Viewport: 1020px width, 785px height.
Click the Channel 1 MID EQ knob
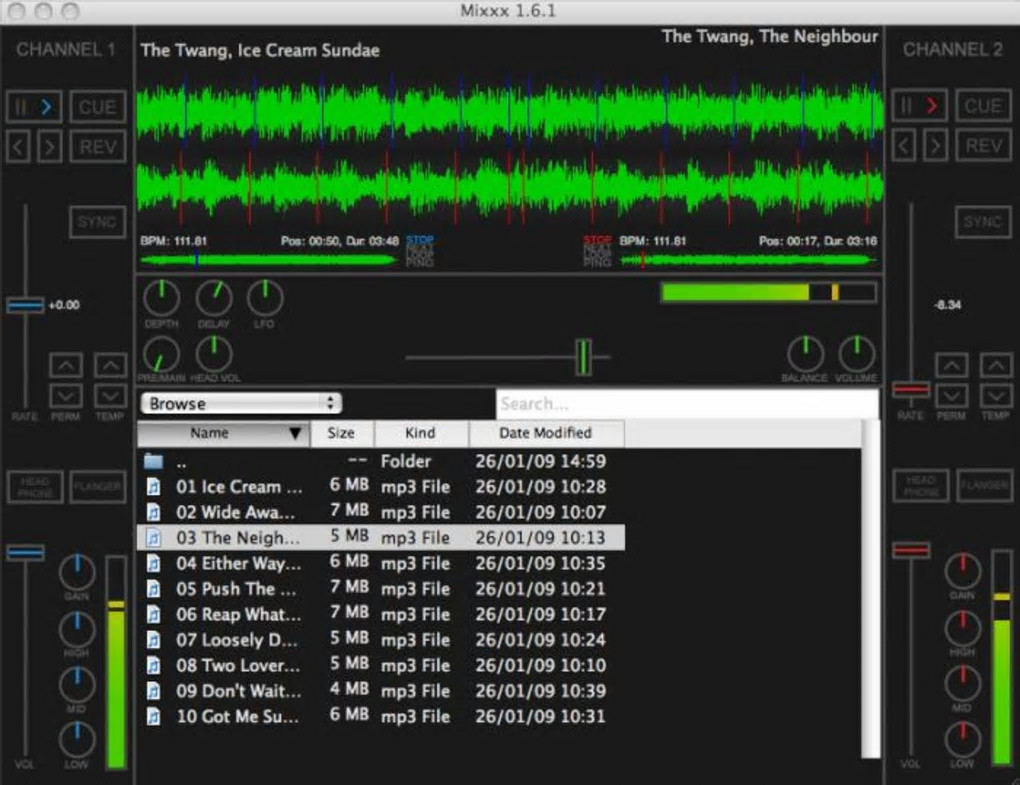77,685
